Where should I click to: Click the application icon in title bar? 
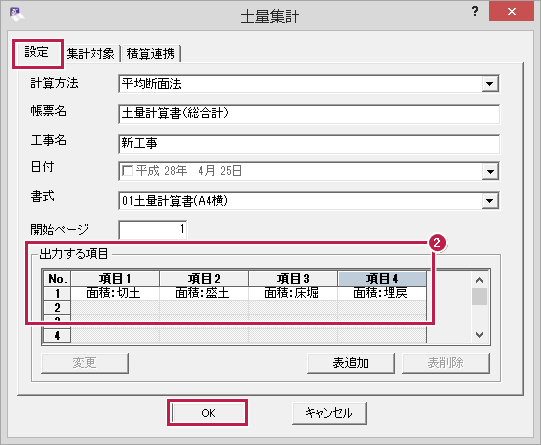tap(16, 14)
